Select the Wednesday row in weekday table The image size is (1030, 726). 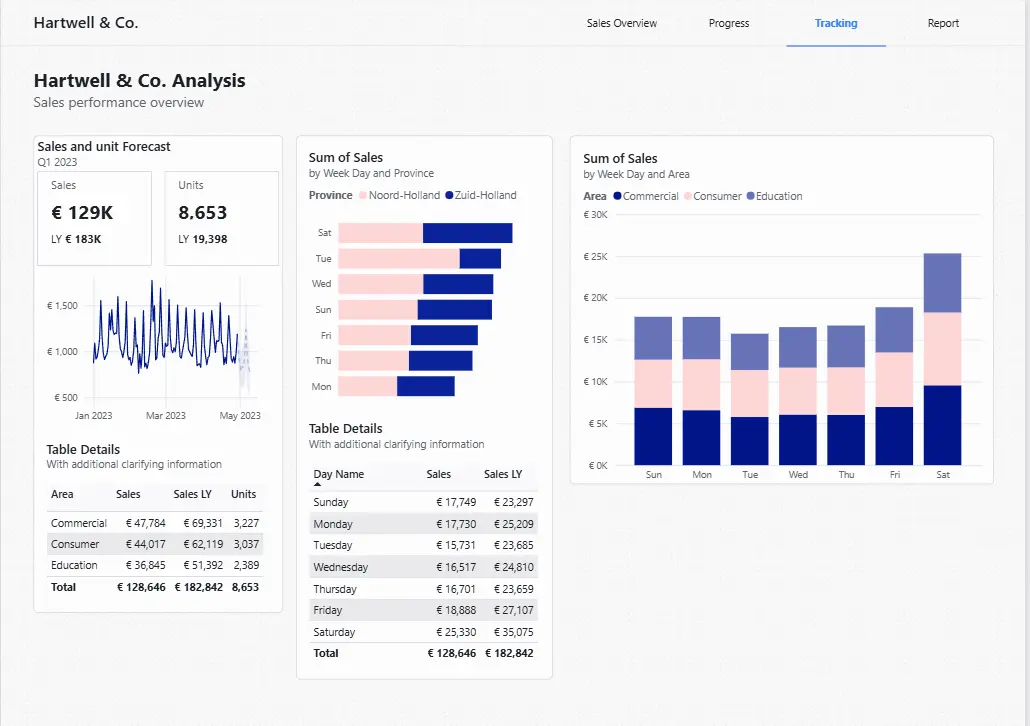point(424,567)
